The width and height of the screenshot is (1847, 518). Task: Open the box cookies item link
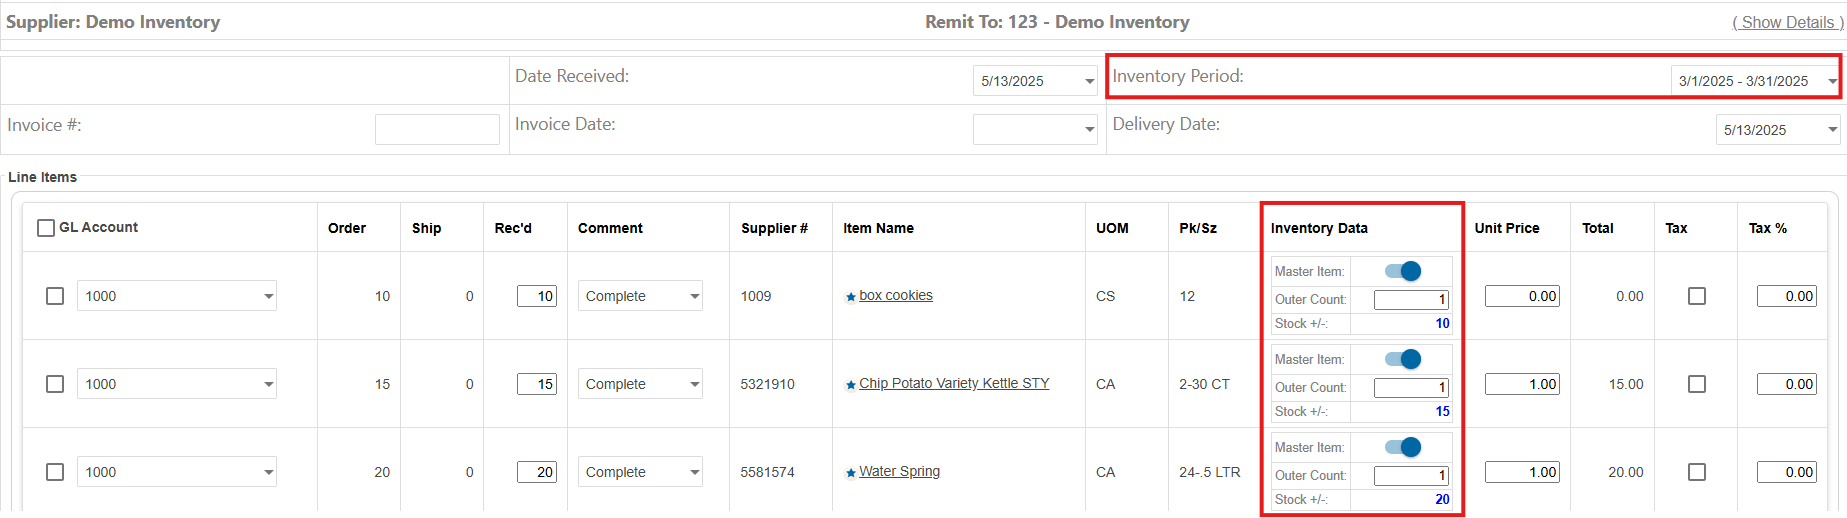click(895, 296)
